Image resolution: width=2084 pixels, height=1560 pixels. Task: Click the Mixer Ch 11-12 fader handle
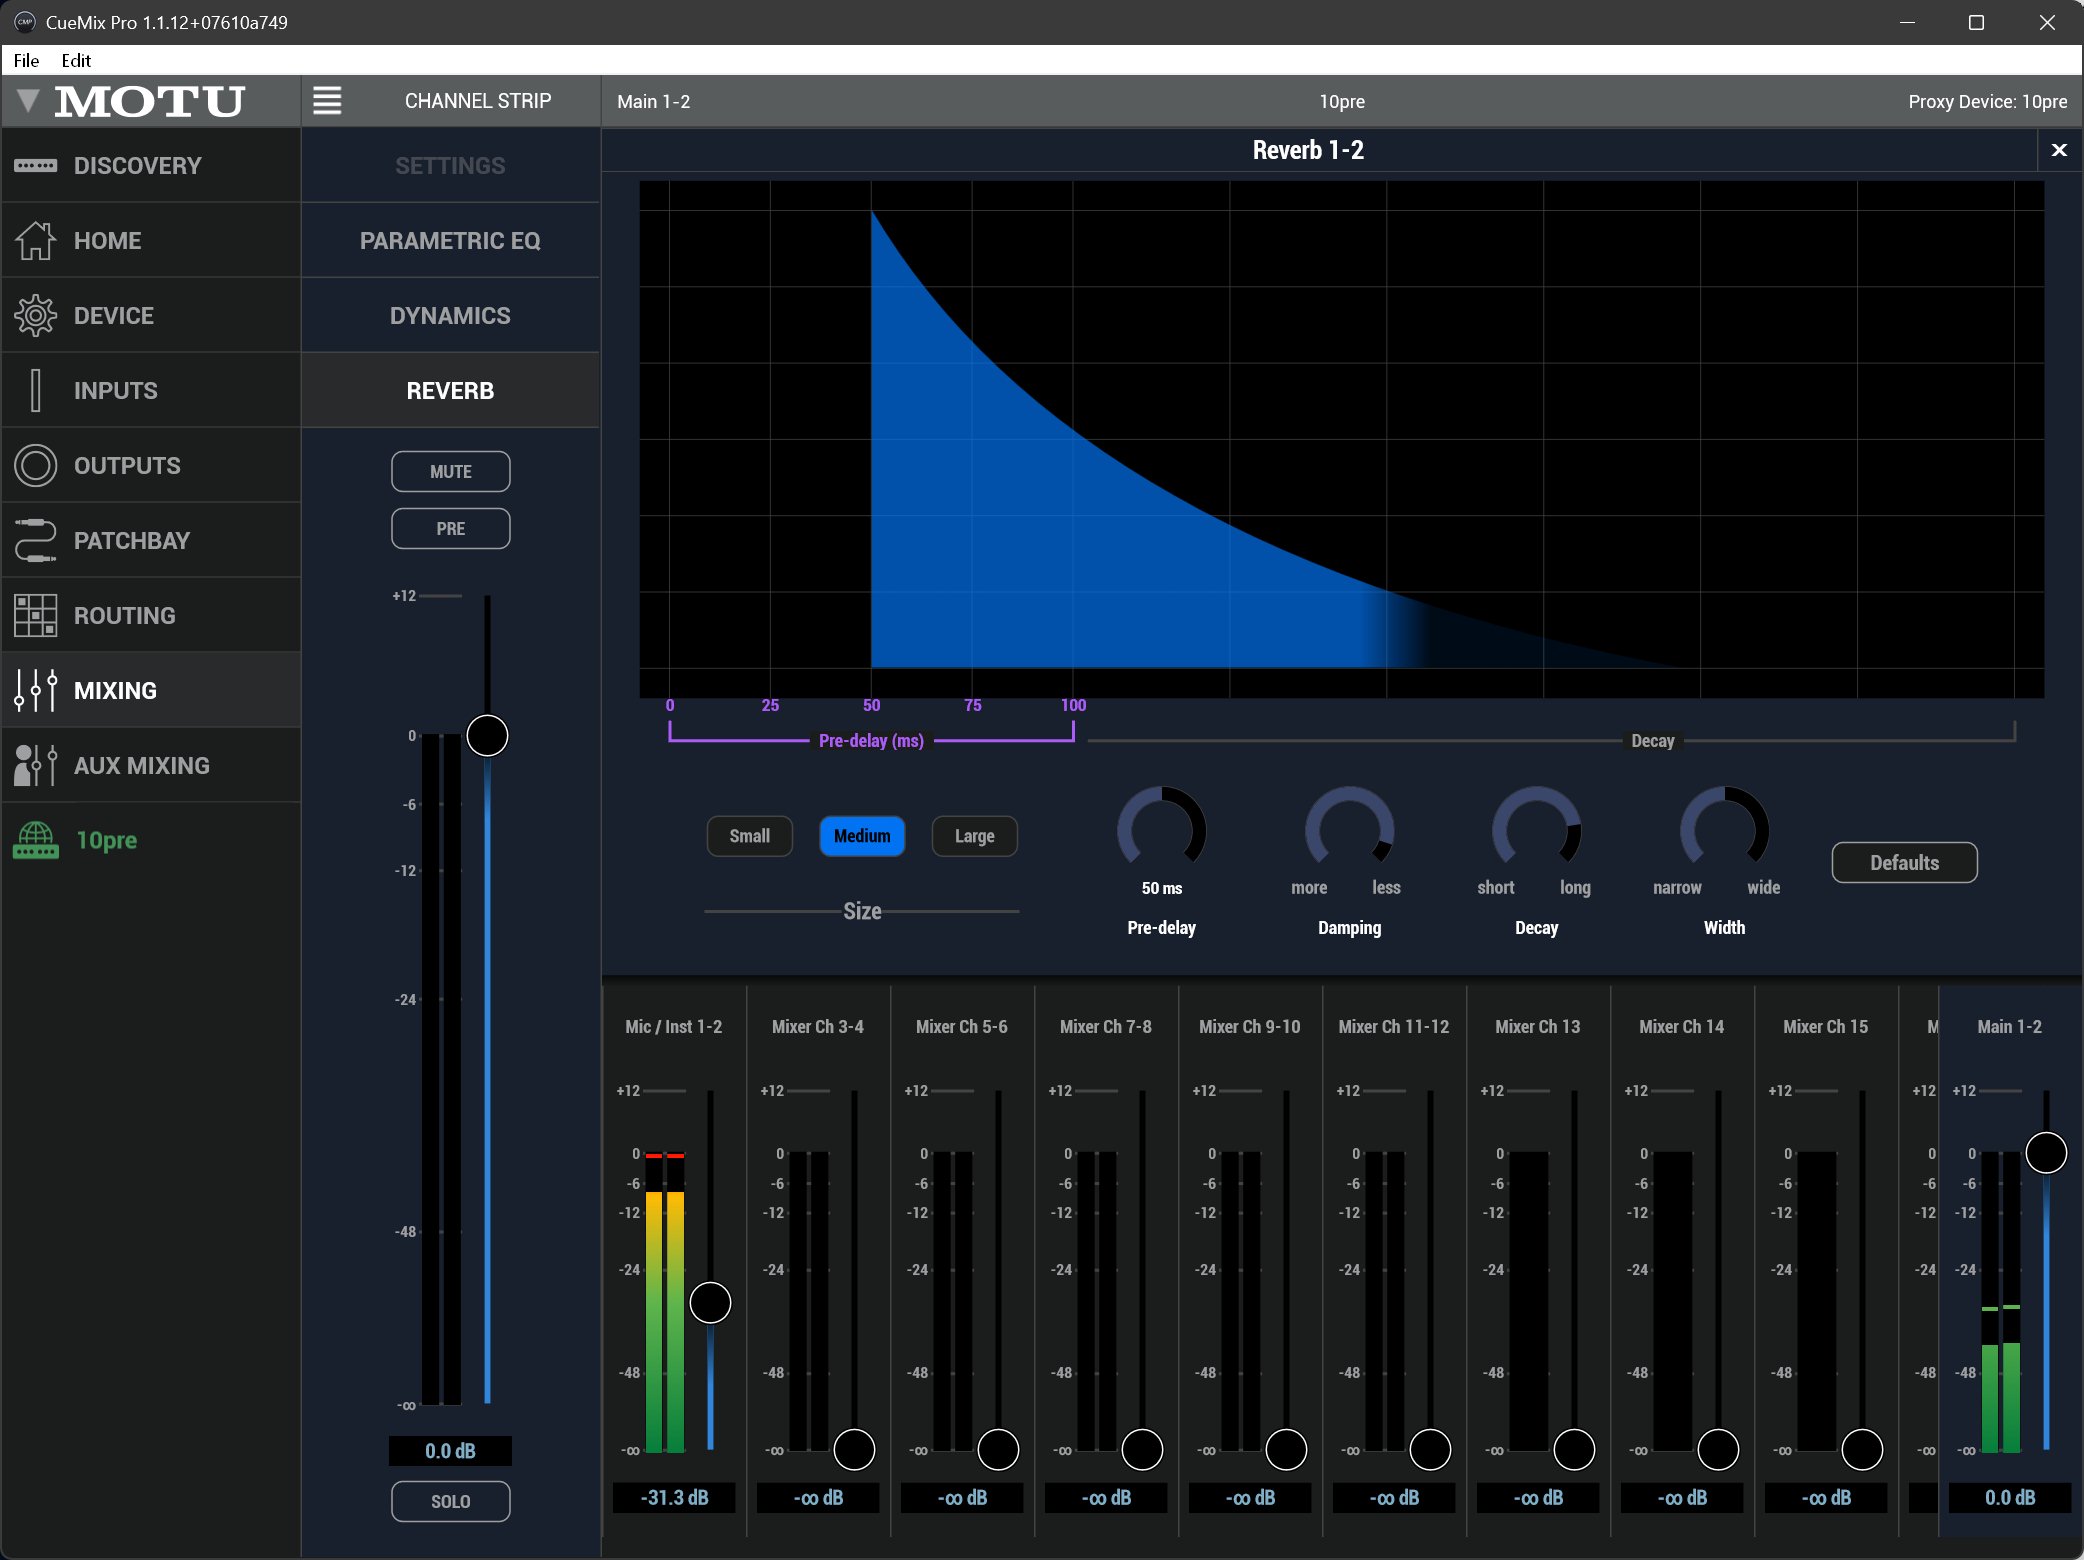click(1430, 1449)
